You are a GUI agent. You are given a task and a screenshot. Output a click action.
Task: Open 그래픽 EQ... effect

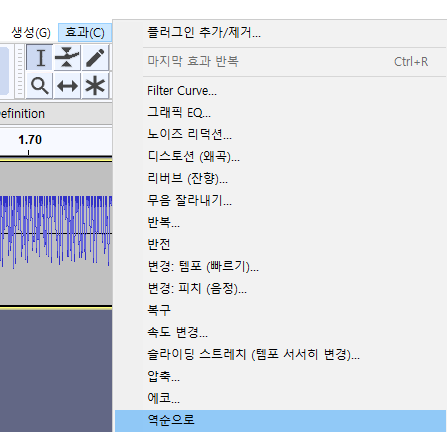pos(280,113)
